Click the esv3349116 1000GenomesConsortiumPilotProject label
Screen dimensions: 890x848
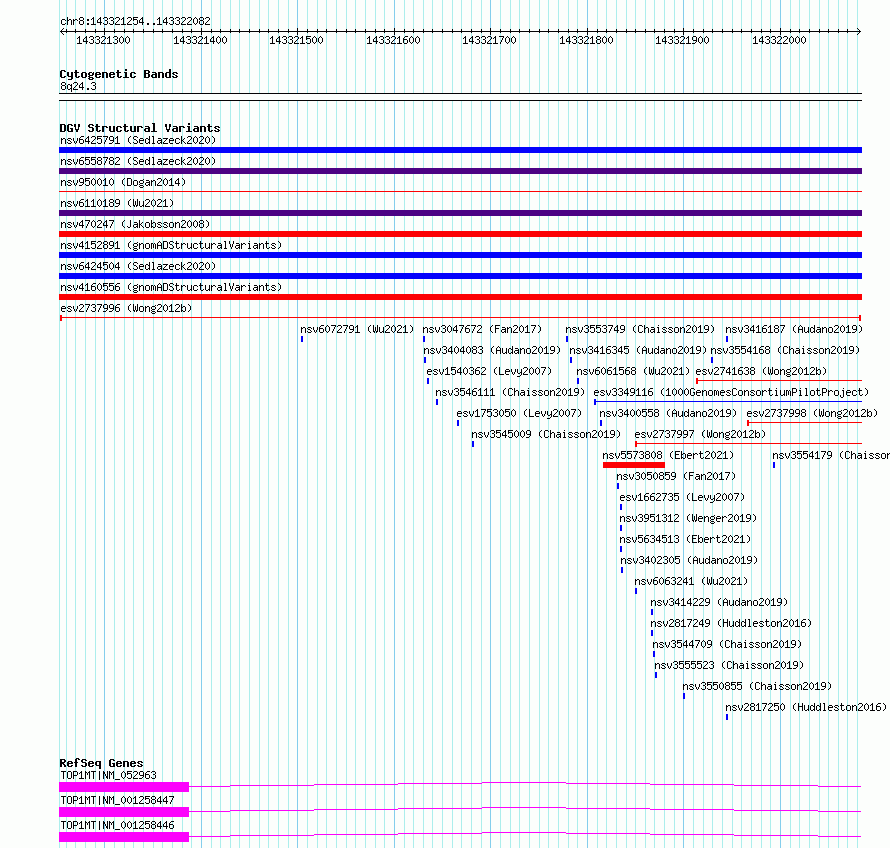(731, 392)
